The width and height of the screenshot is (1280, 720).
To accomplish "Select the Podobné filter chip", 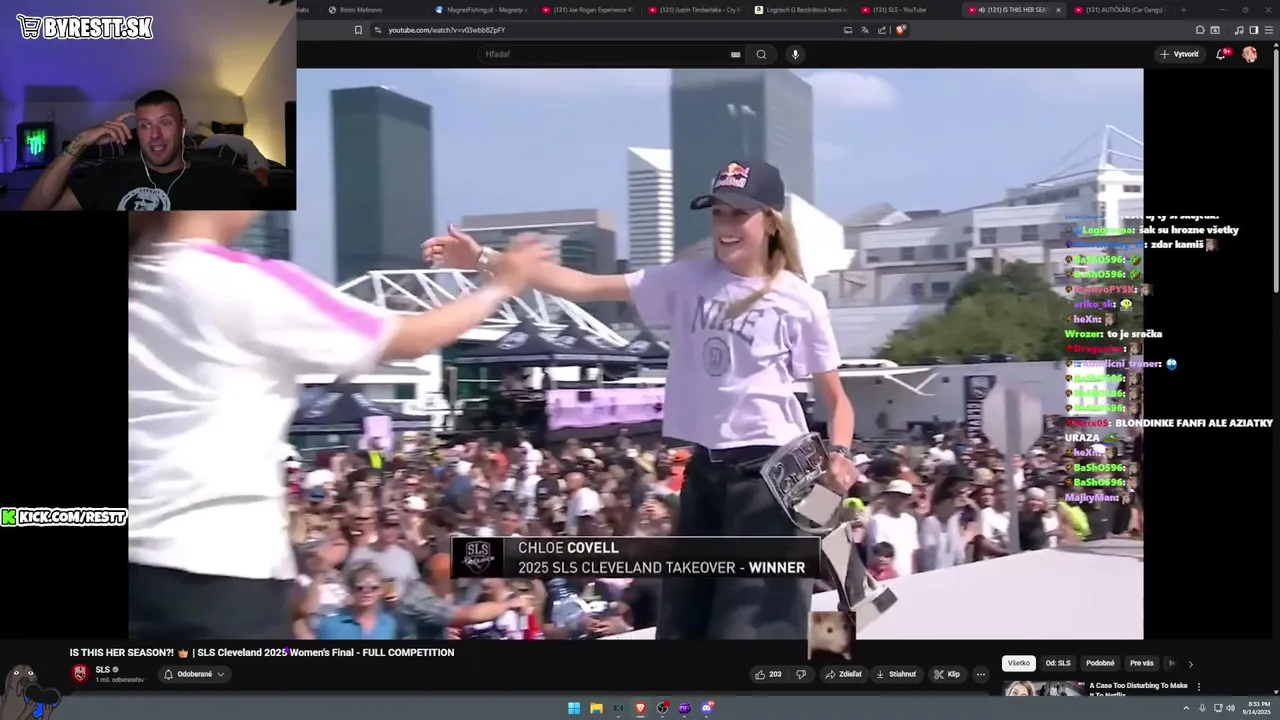I will click(x=1100, y=663).
